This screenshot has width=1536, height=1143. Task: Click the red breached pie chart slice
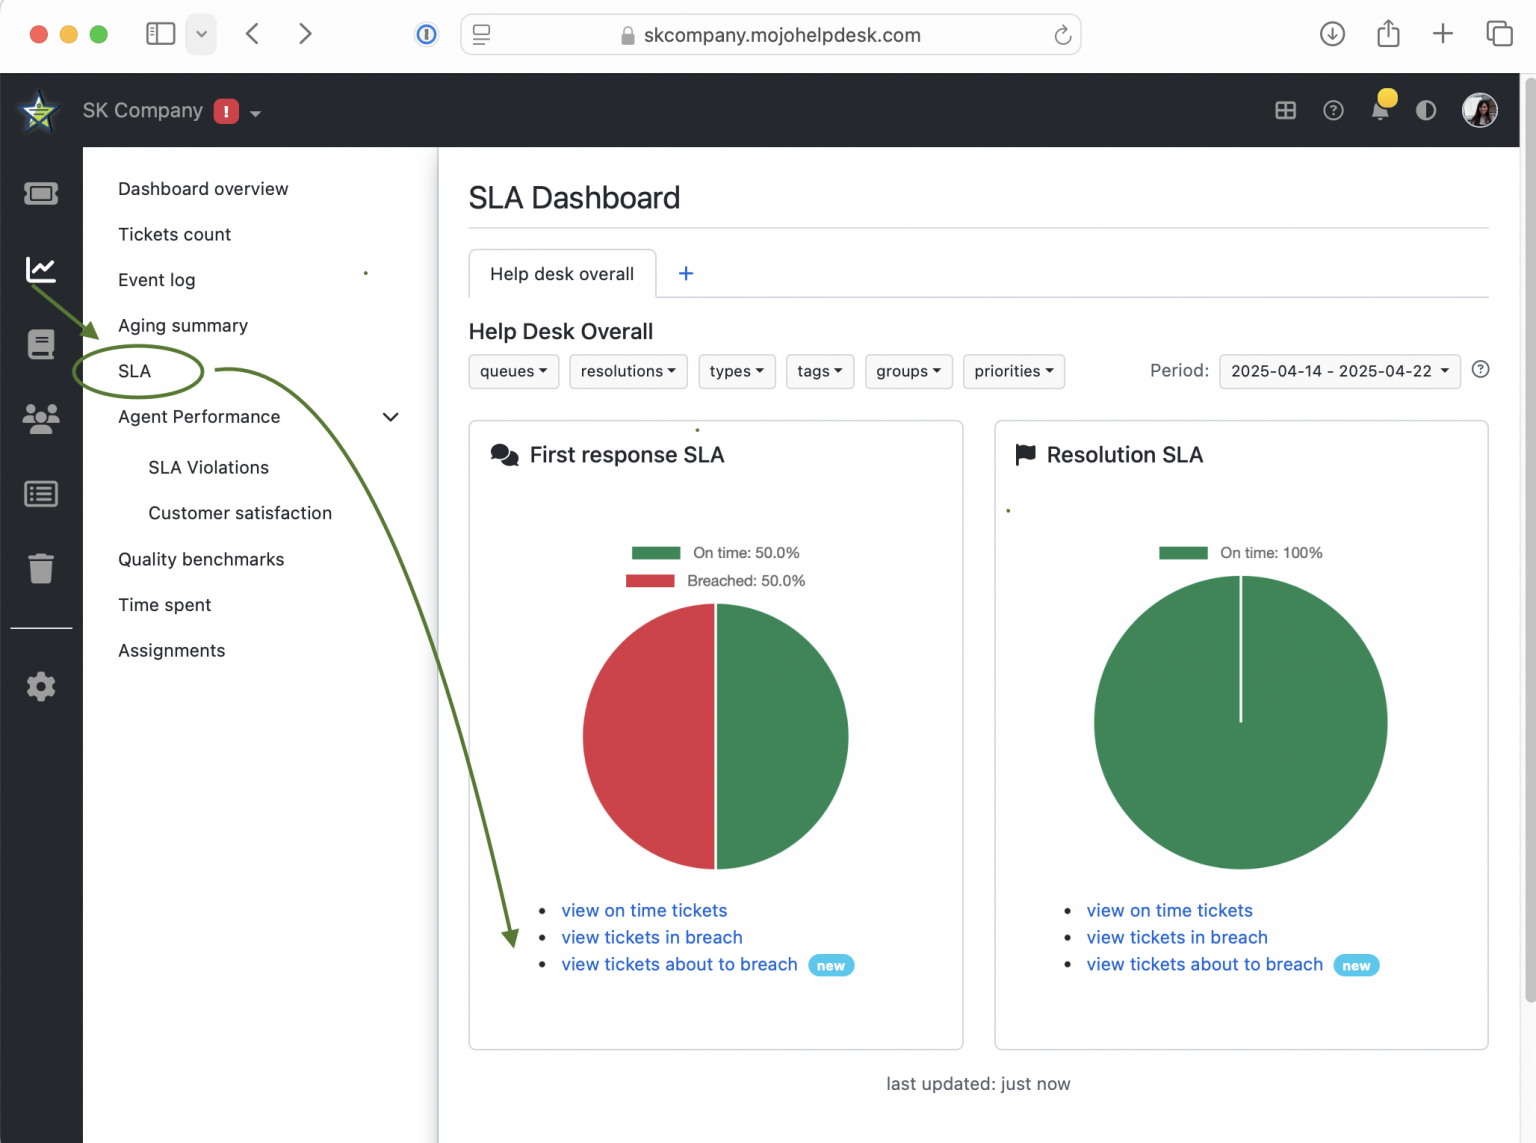[648, 737]
